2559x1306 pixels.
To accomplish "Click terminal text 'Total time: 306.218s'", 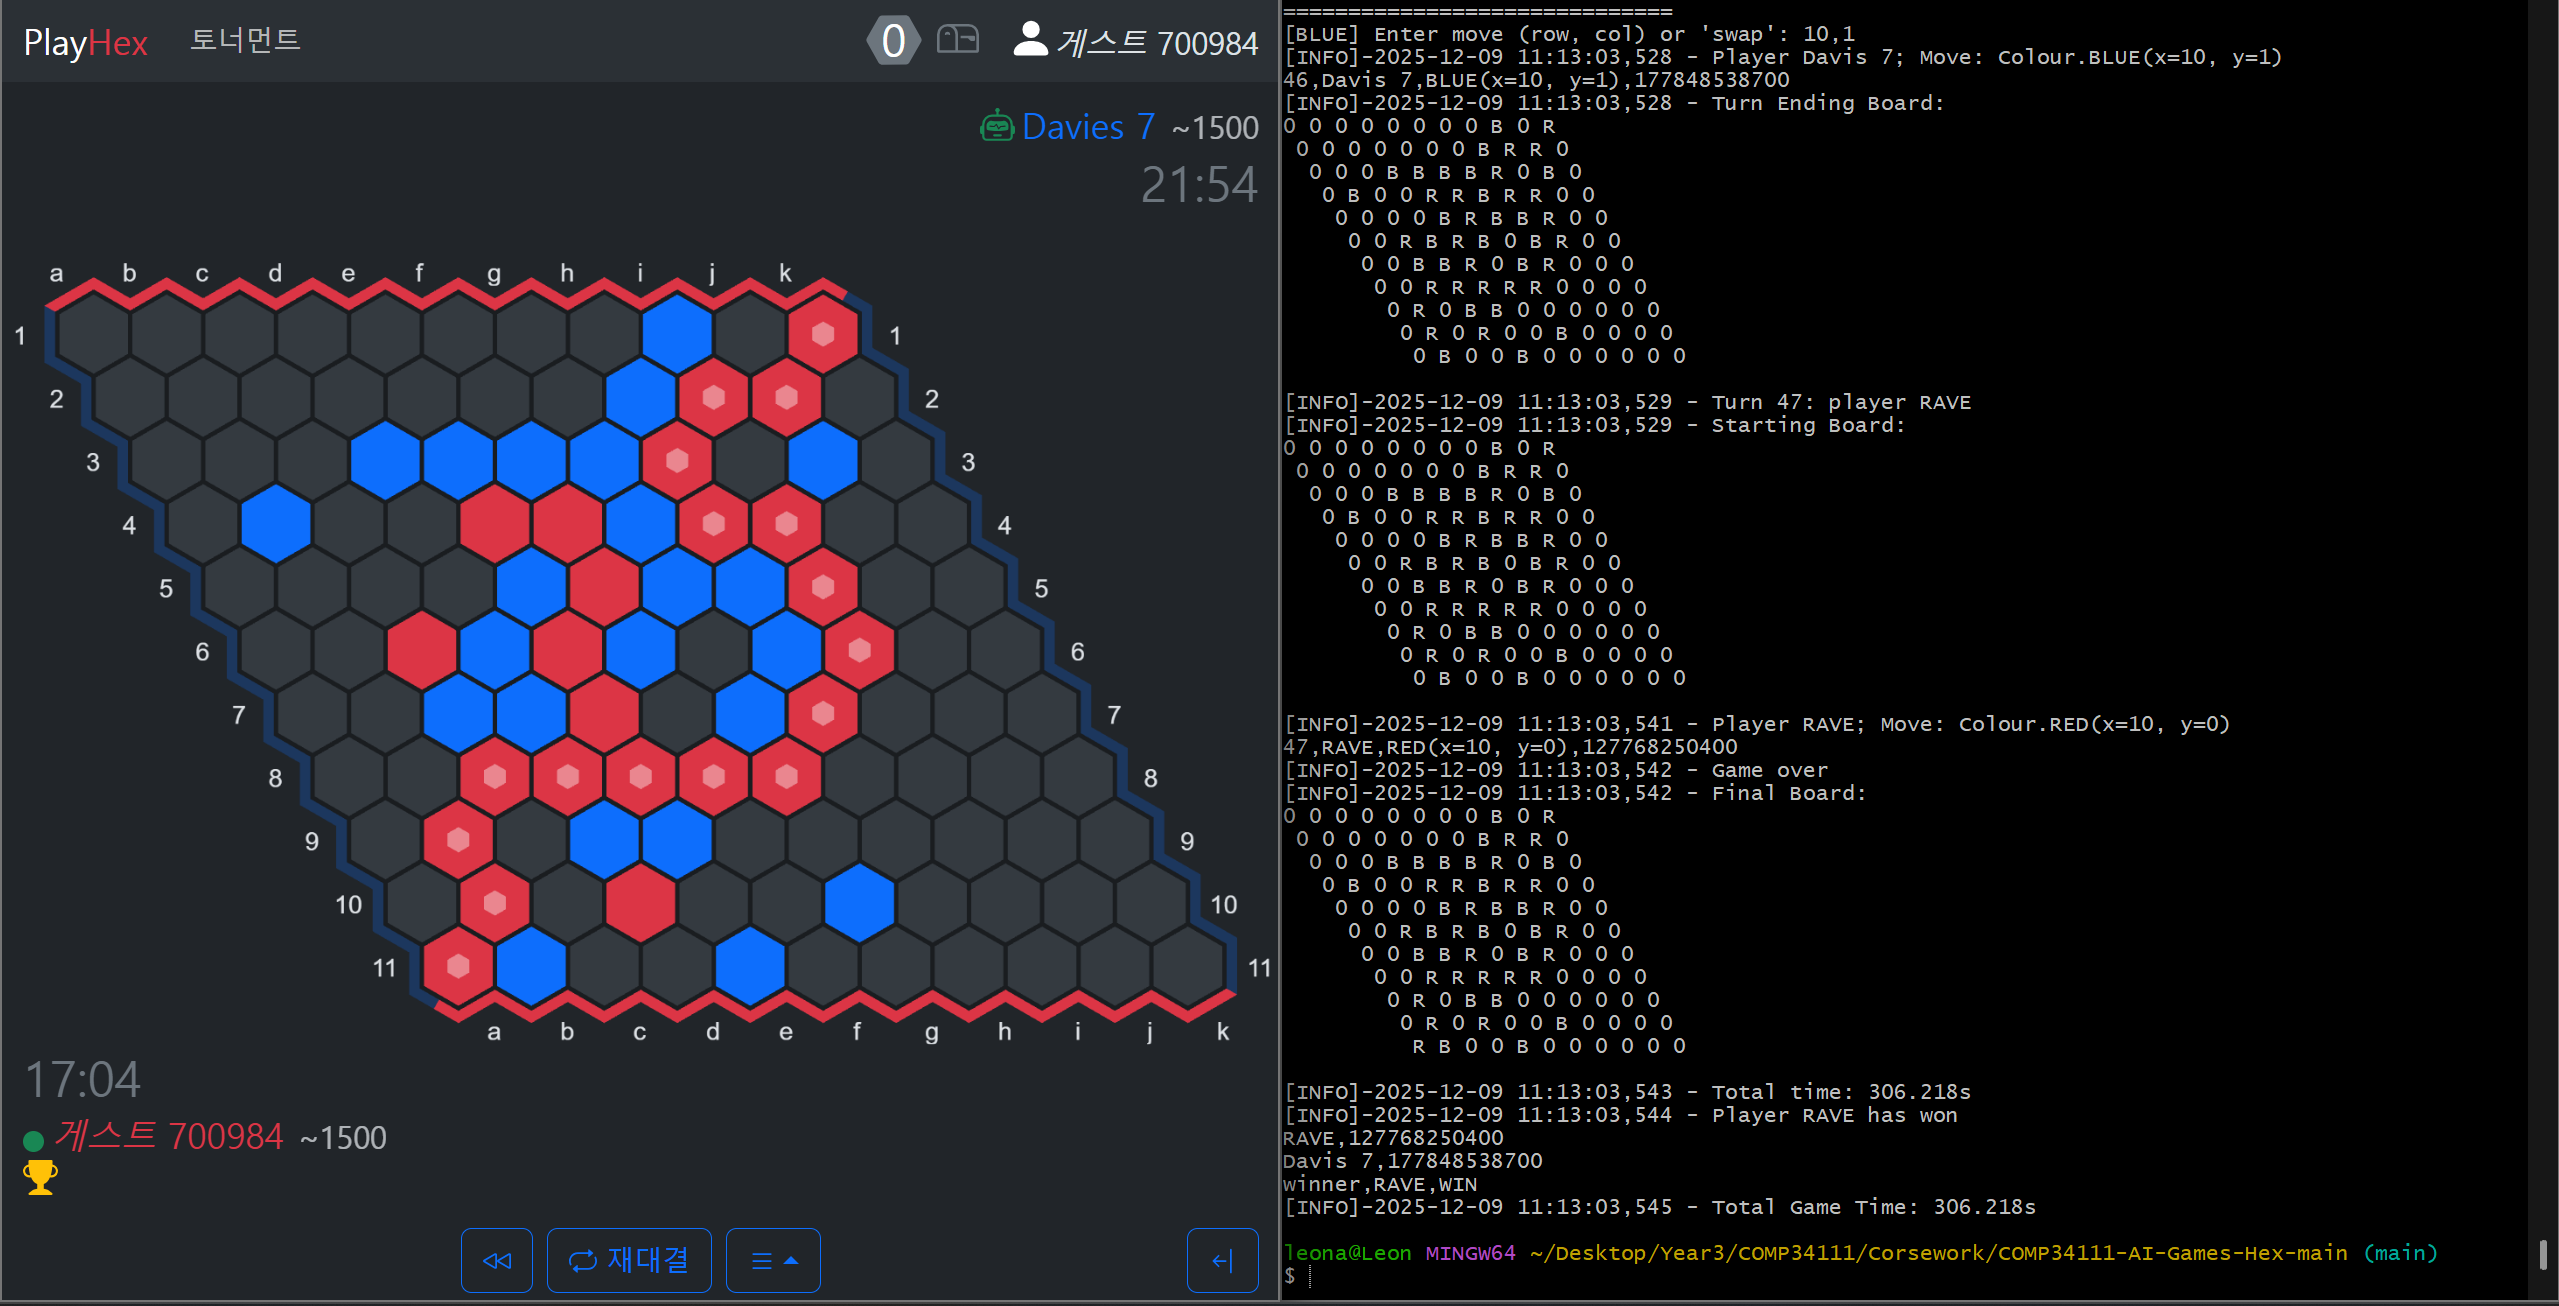I will coord(1841,1092).
